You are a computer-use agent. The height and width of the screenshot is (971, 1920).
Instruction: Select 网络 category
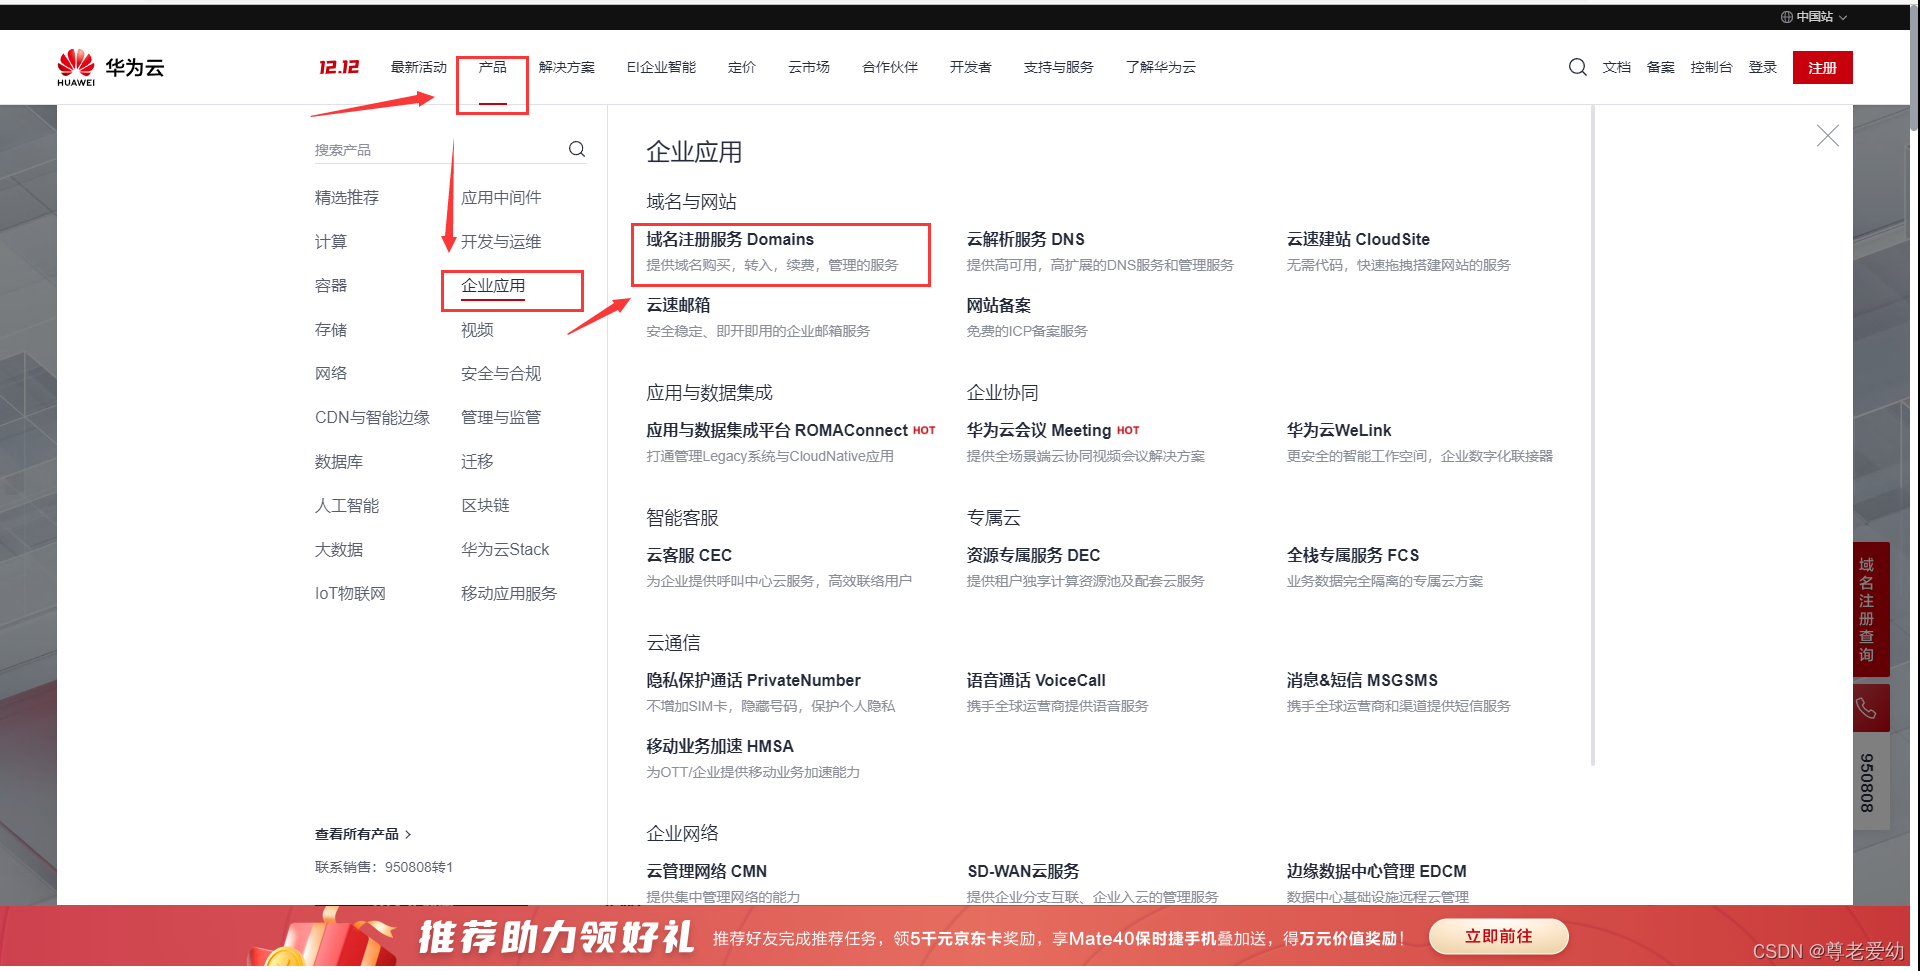point(331,374)
